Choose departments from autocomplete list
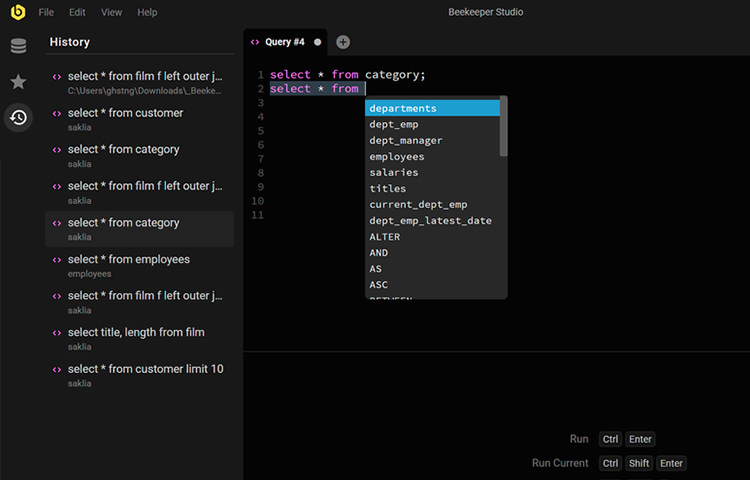The image size is (750, 480). click(x=432, y=108)
